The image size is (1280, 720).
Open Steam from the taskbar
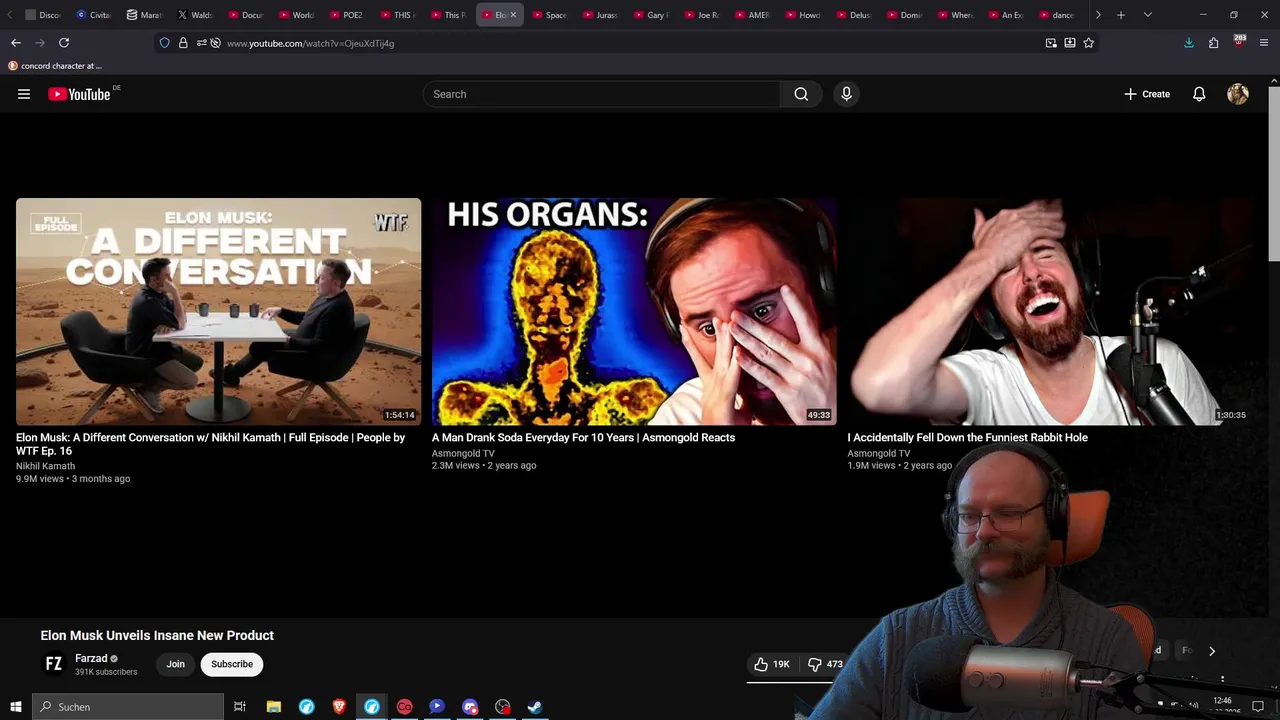(535, 707)
